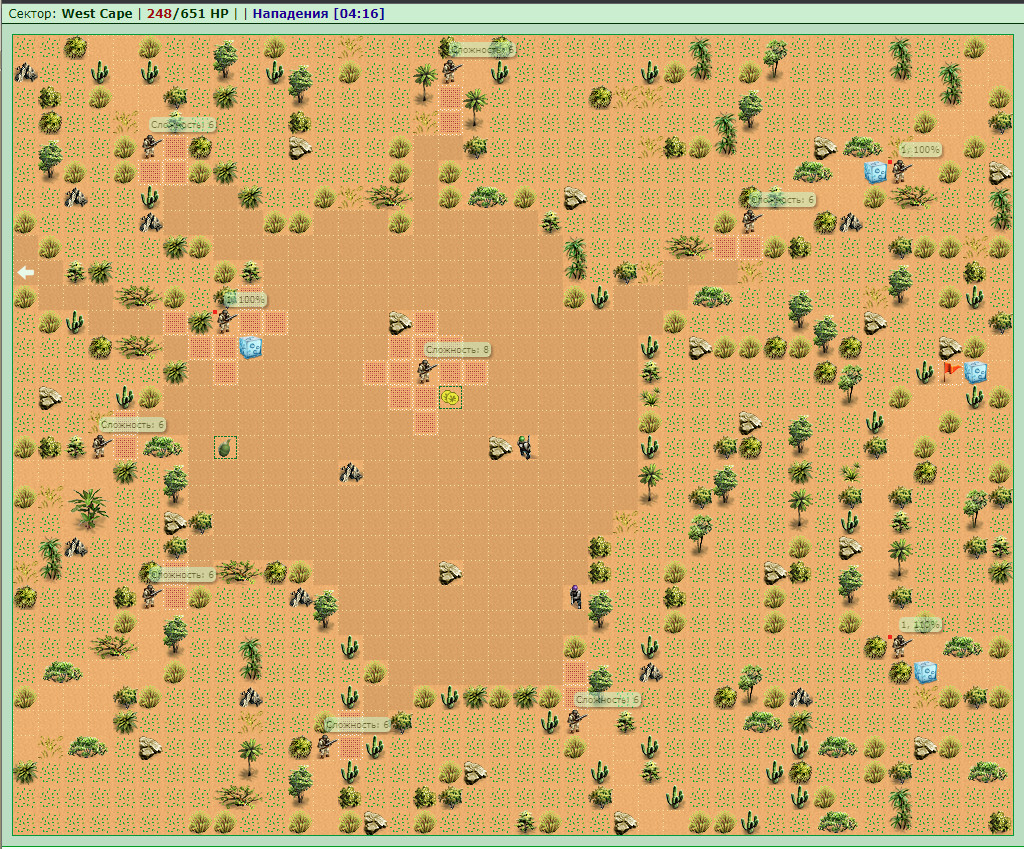Click the red tile right of the bottommost soldier
This screenshot has width=1024, height=849.
350,746
